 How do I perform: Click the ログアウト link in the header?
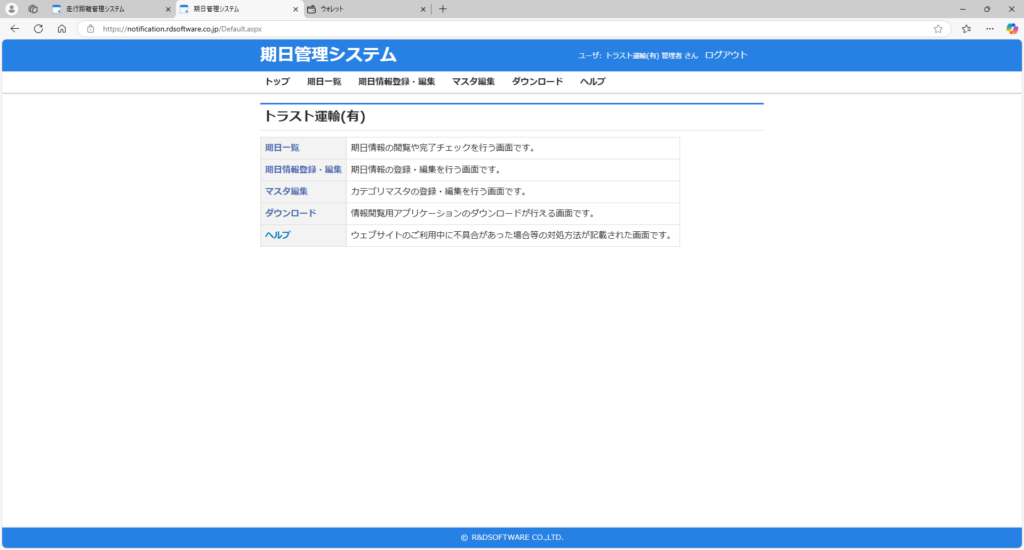click(726, 55)
